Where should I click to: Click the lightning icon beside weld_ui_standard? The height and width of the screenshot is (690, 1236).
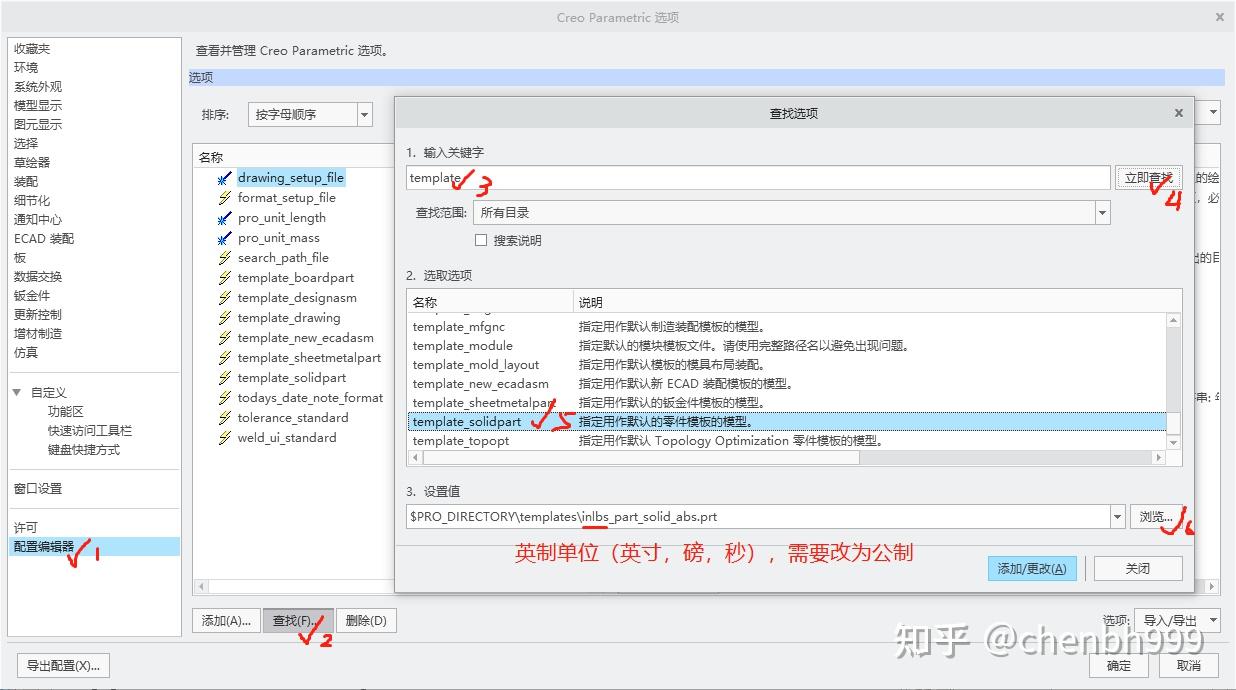click(226, 437)
